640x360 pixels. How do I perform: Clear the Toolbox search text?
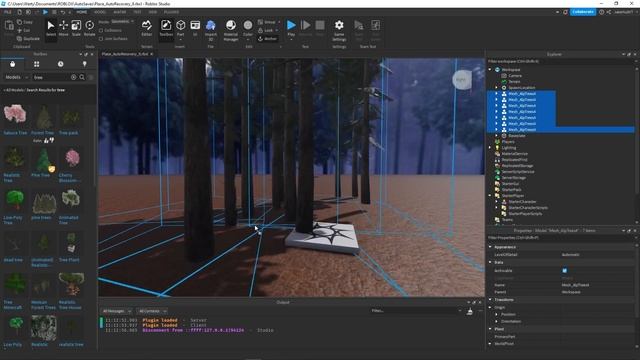pyautogui.click(x=73, y=77)
